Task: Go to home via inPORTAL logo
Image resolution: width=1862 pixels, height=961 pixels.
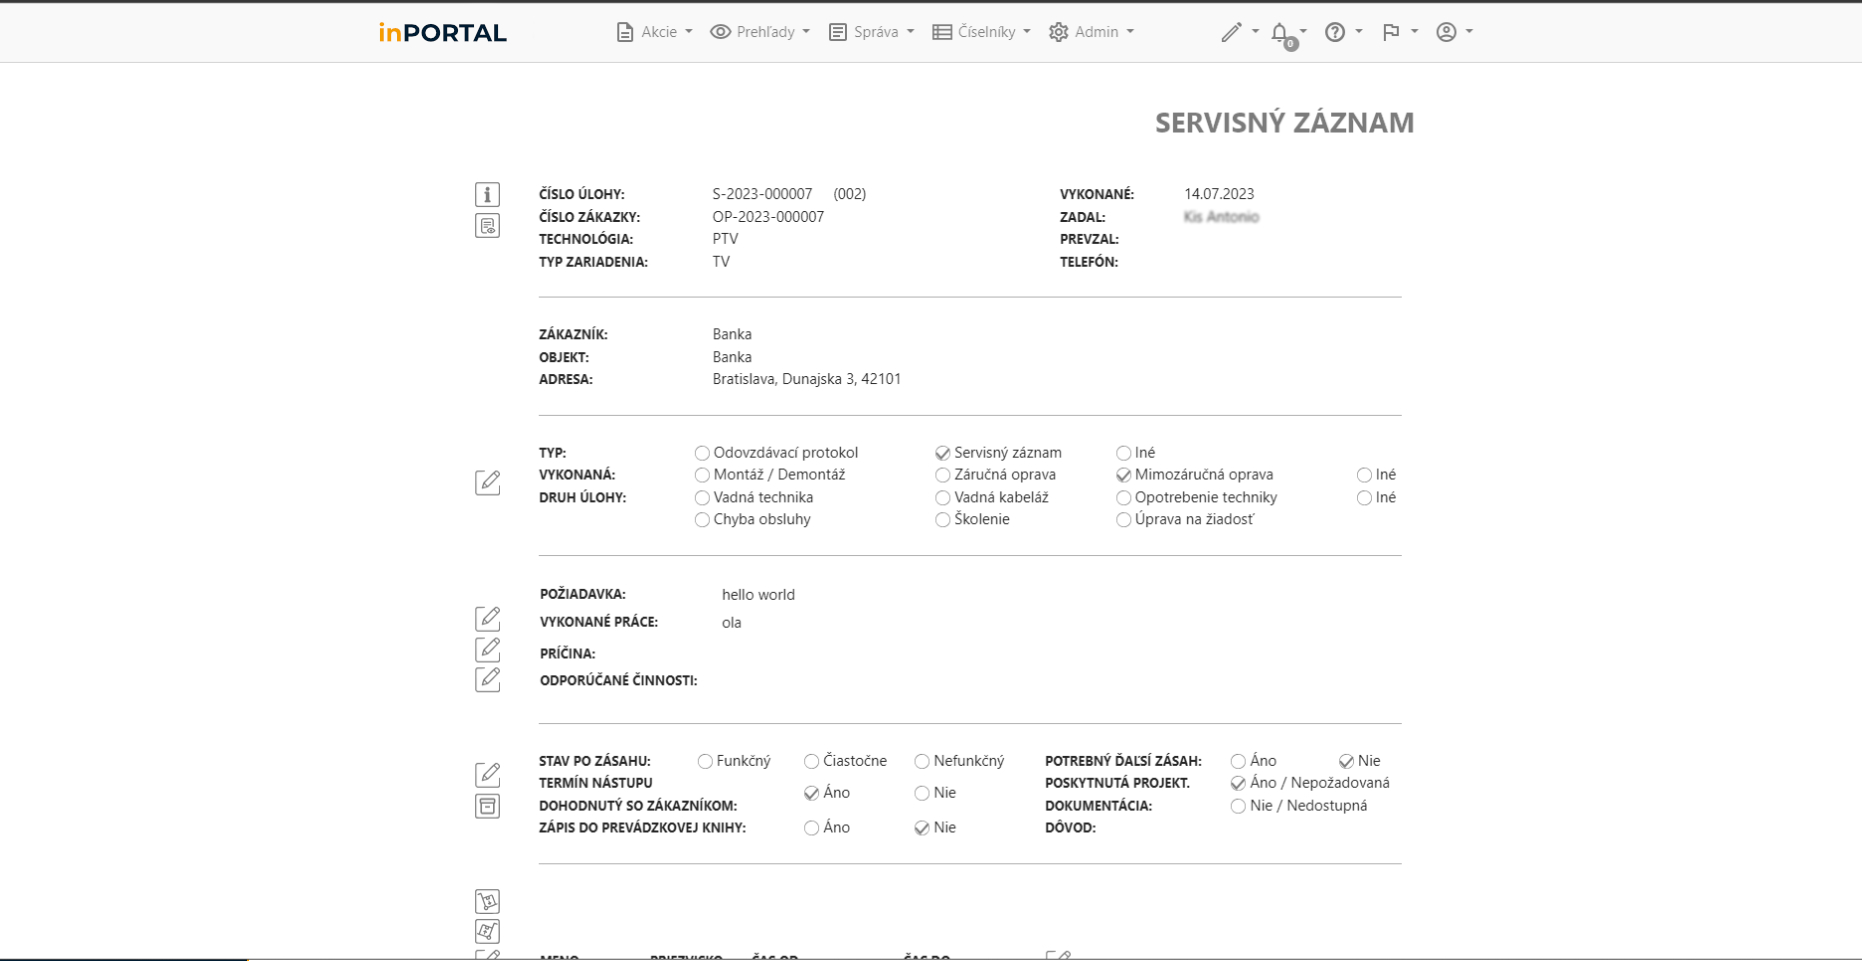Action: tap(442, 33)
